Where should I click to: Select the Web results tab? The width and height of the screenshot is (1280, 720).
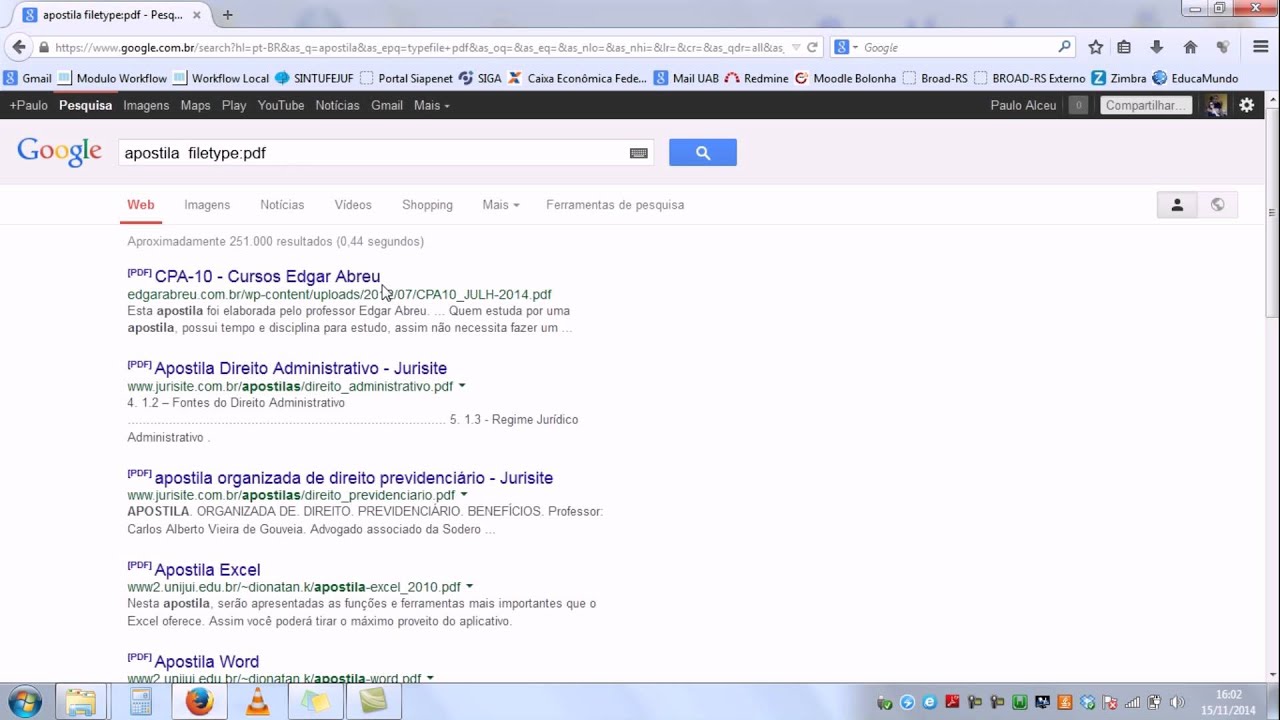140,205
